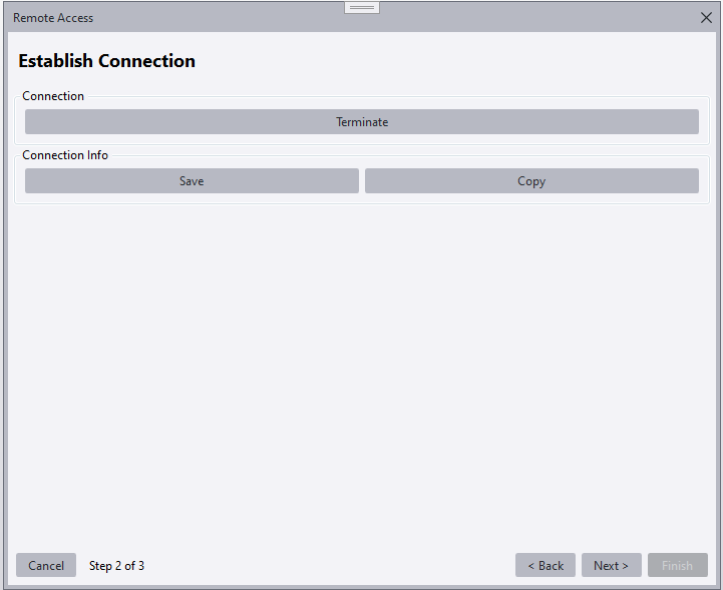Click the greyed-out Finish button
This screenshot has width=723, height=590.
coord(677,565)
